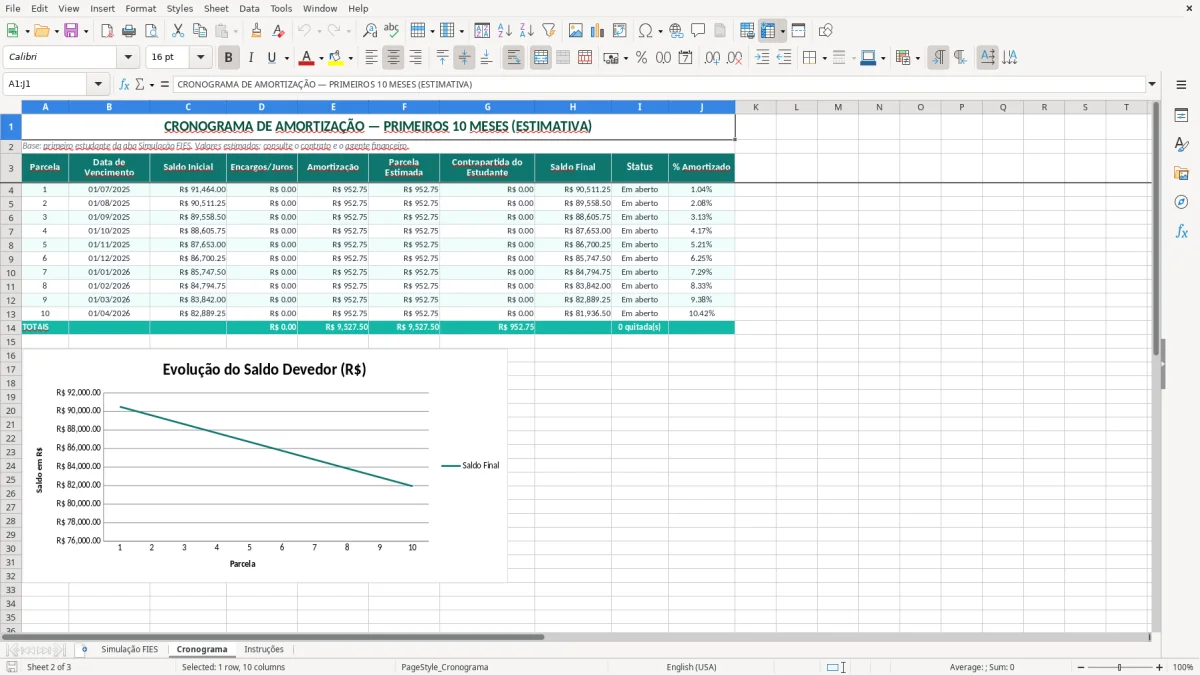The height and width of the screenshot is (675, 1200).
Task: Insert a hyperlink
Action: (676, 31)
